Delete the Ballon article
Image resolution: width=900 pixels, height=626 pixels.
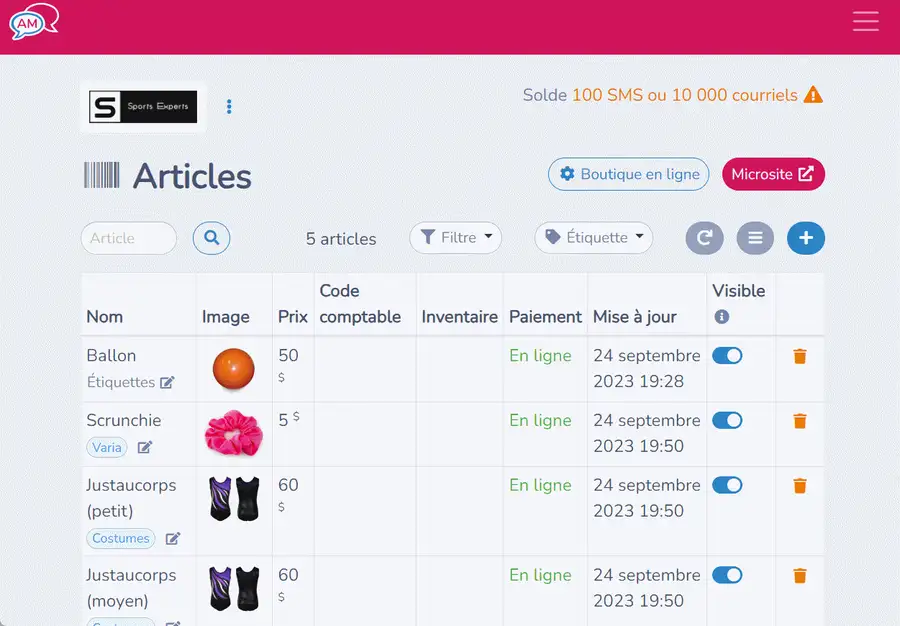click(x=800, y=356)
